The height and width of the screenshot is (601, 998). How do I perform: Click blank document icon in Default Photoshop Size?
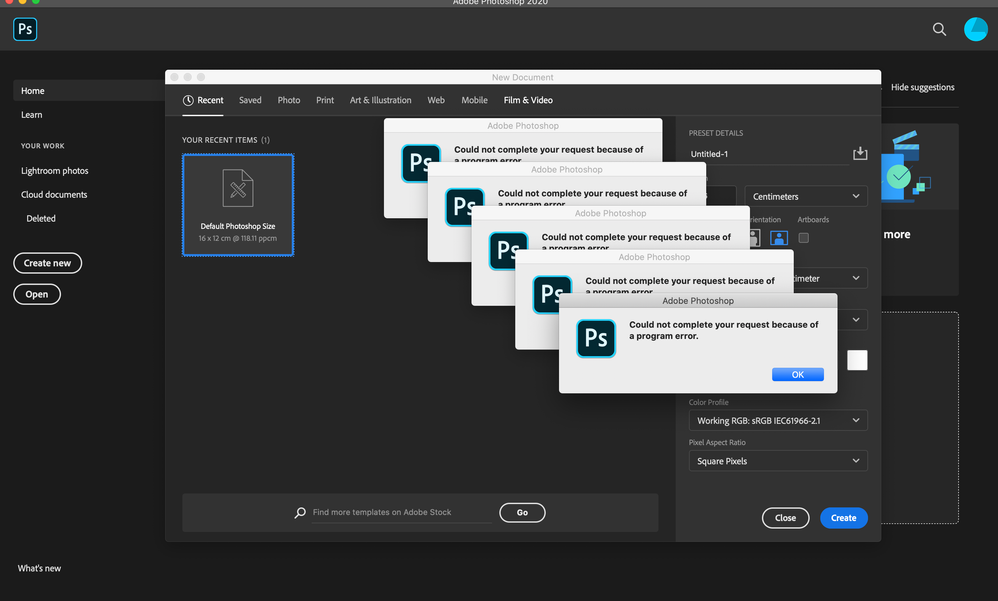238,188
